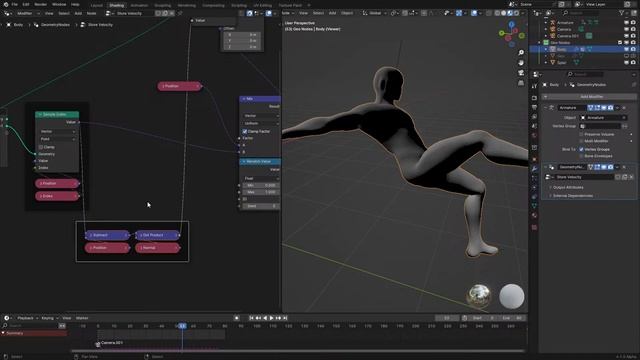Open the node editor type dropdown
The image size is (640, 360).
(7, 13)
